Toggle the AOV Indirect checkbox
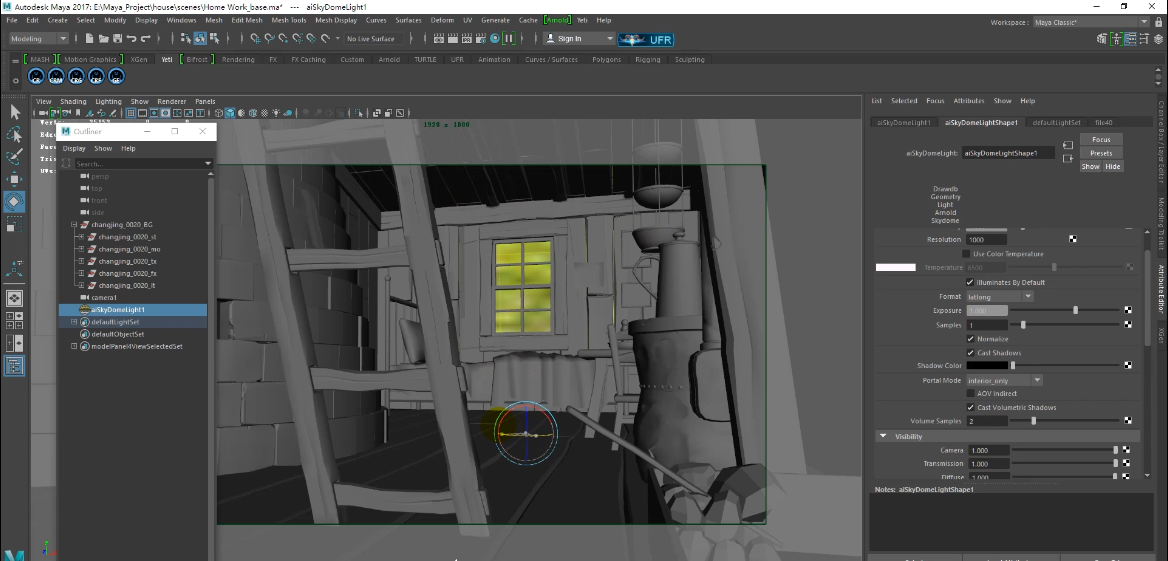The height and width of the screenshot is (561, 1168). point(970,394)
